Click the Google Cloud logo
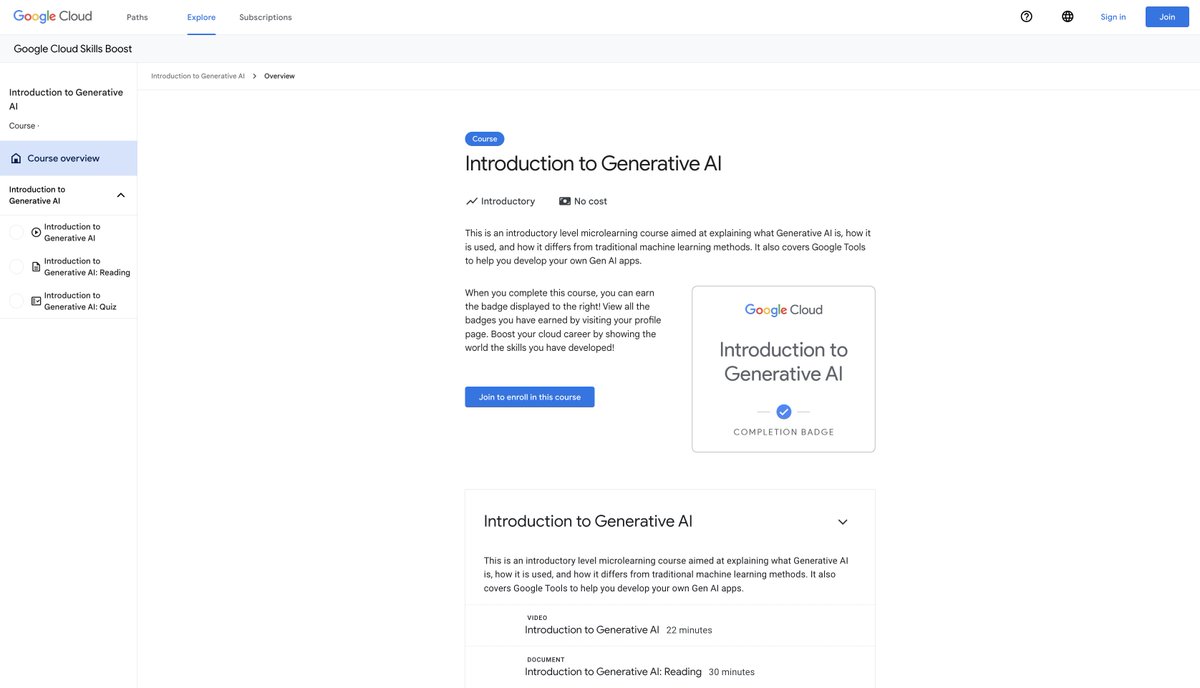This screenshot has width=1200, height=688. click(x=52, y=16)
